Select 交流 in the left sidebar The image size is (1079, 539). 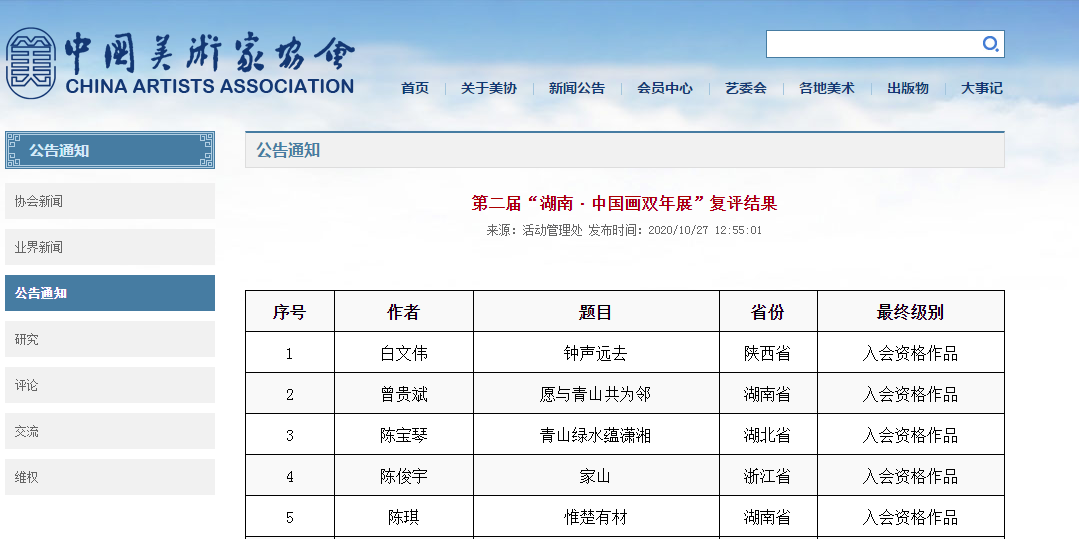(110, 431)
